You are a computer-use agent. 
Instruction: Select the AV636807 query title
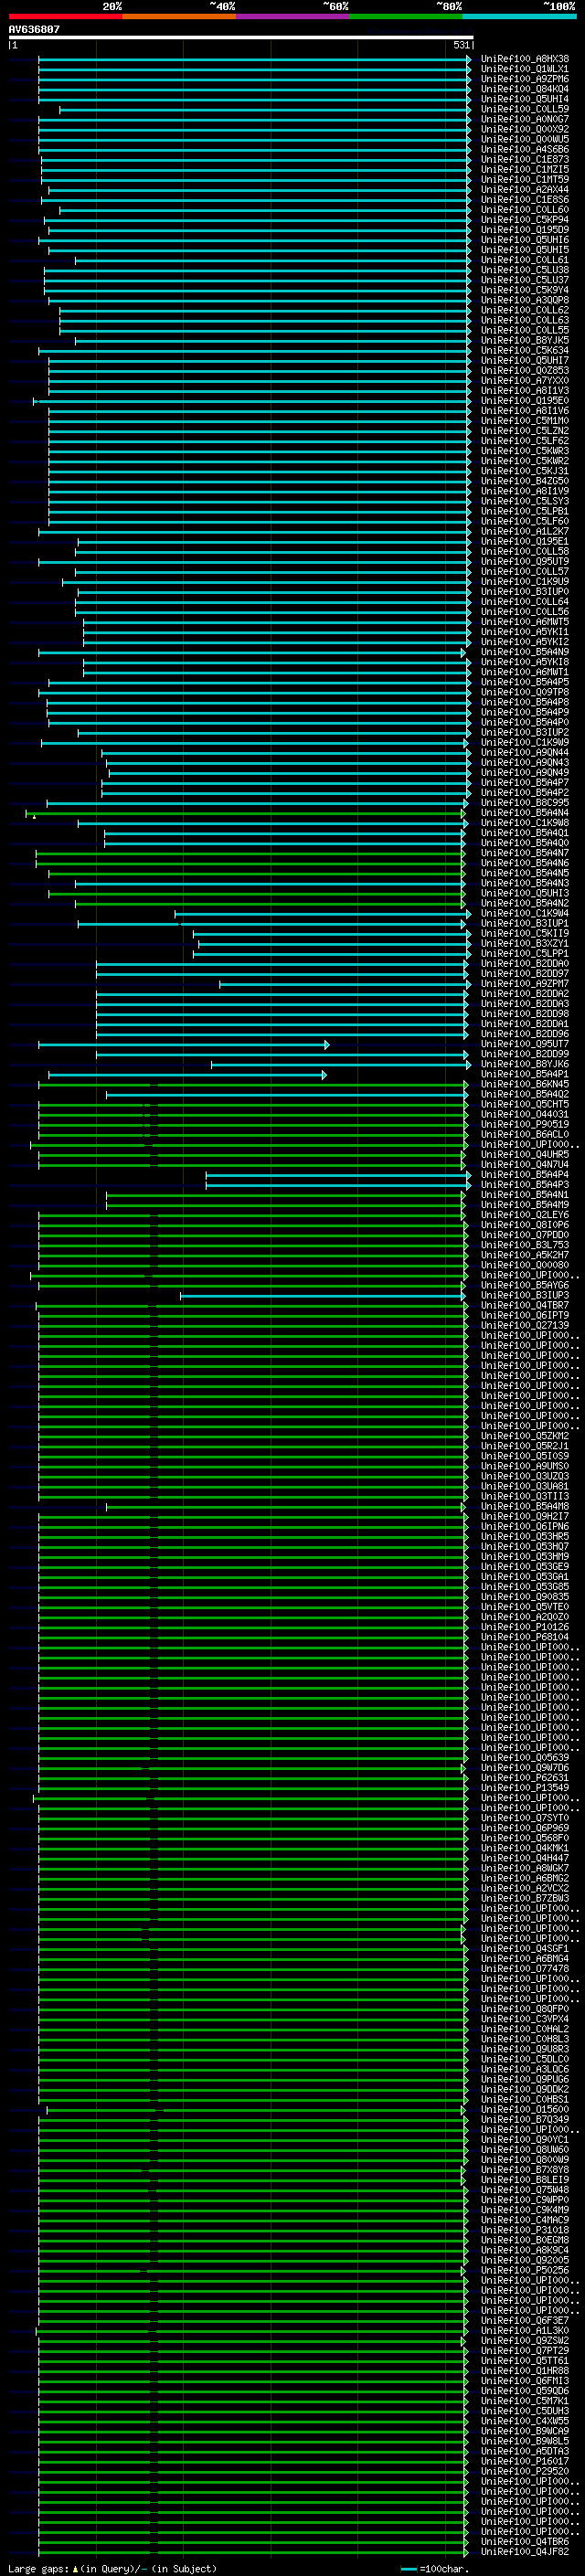click(34, 30)
